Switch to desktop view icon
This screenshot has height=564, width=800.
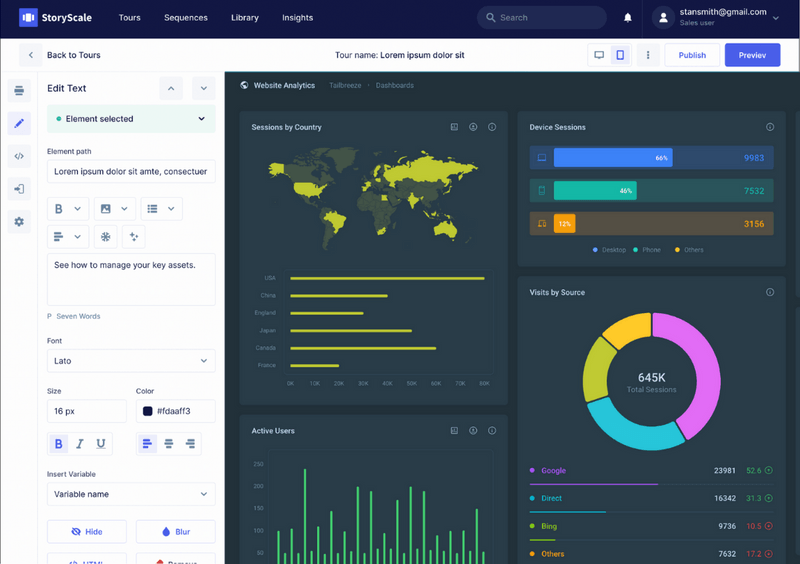599,55
